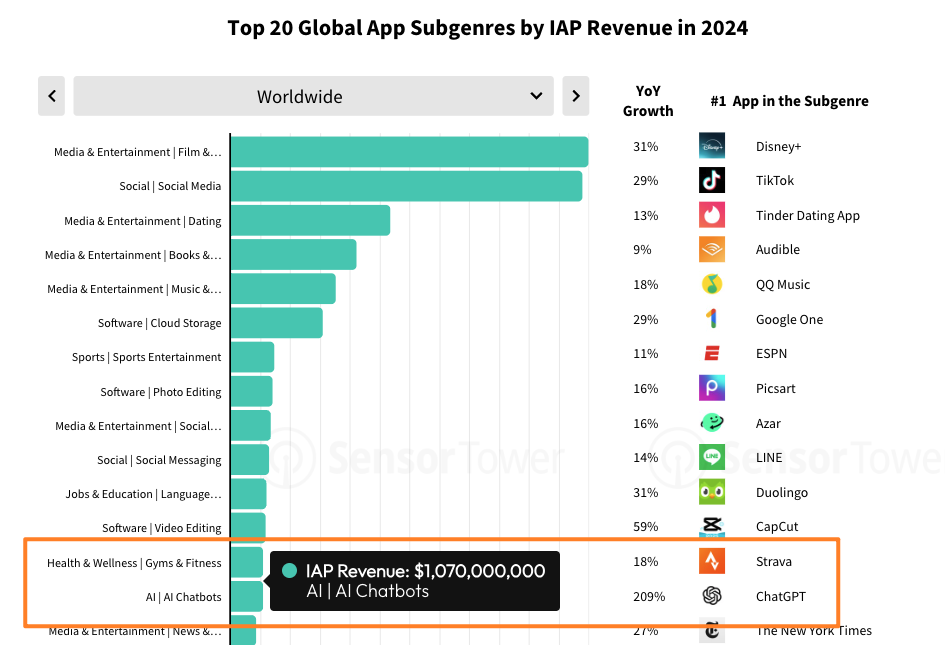Click the Picsart app icon
The height and width of the screenshot is (645, 945).
[x=712, y=388]
